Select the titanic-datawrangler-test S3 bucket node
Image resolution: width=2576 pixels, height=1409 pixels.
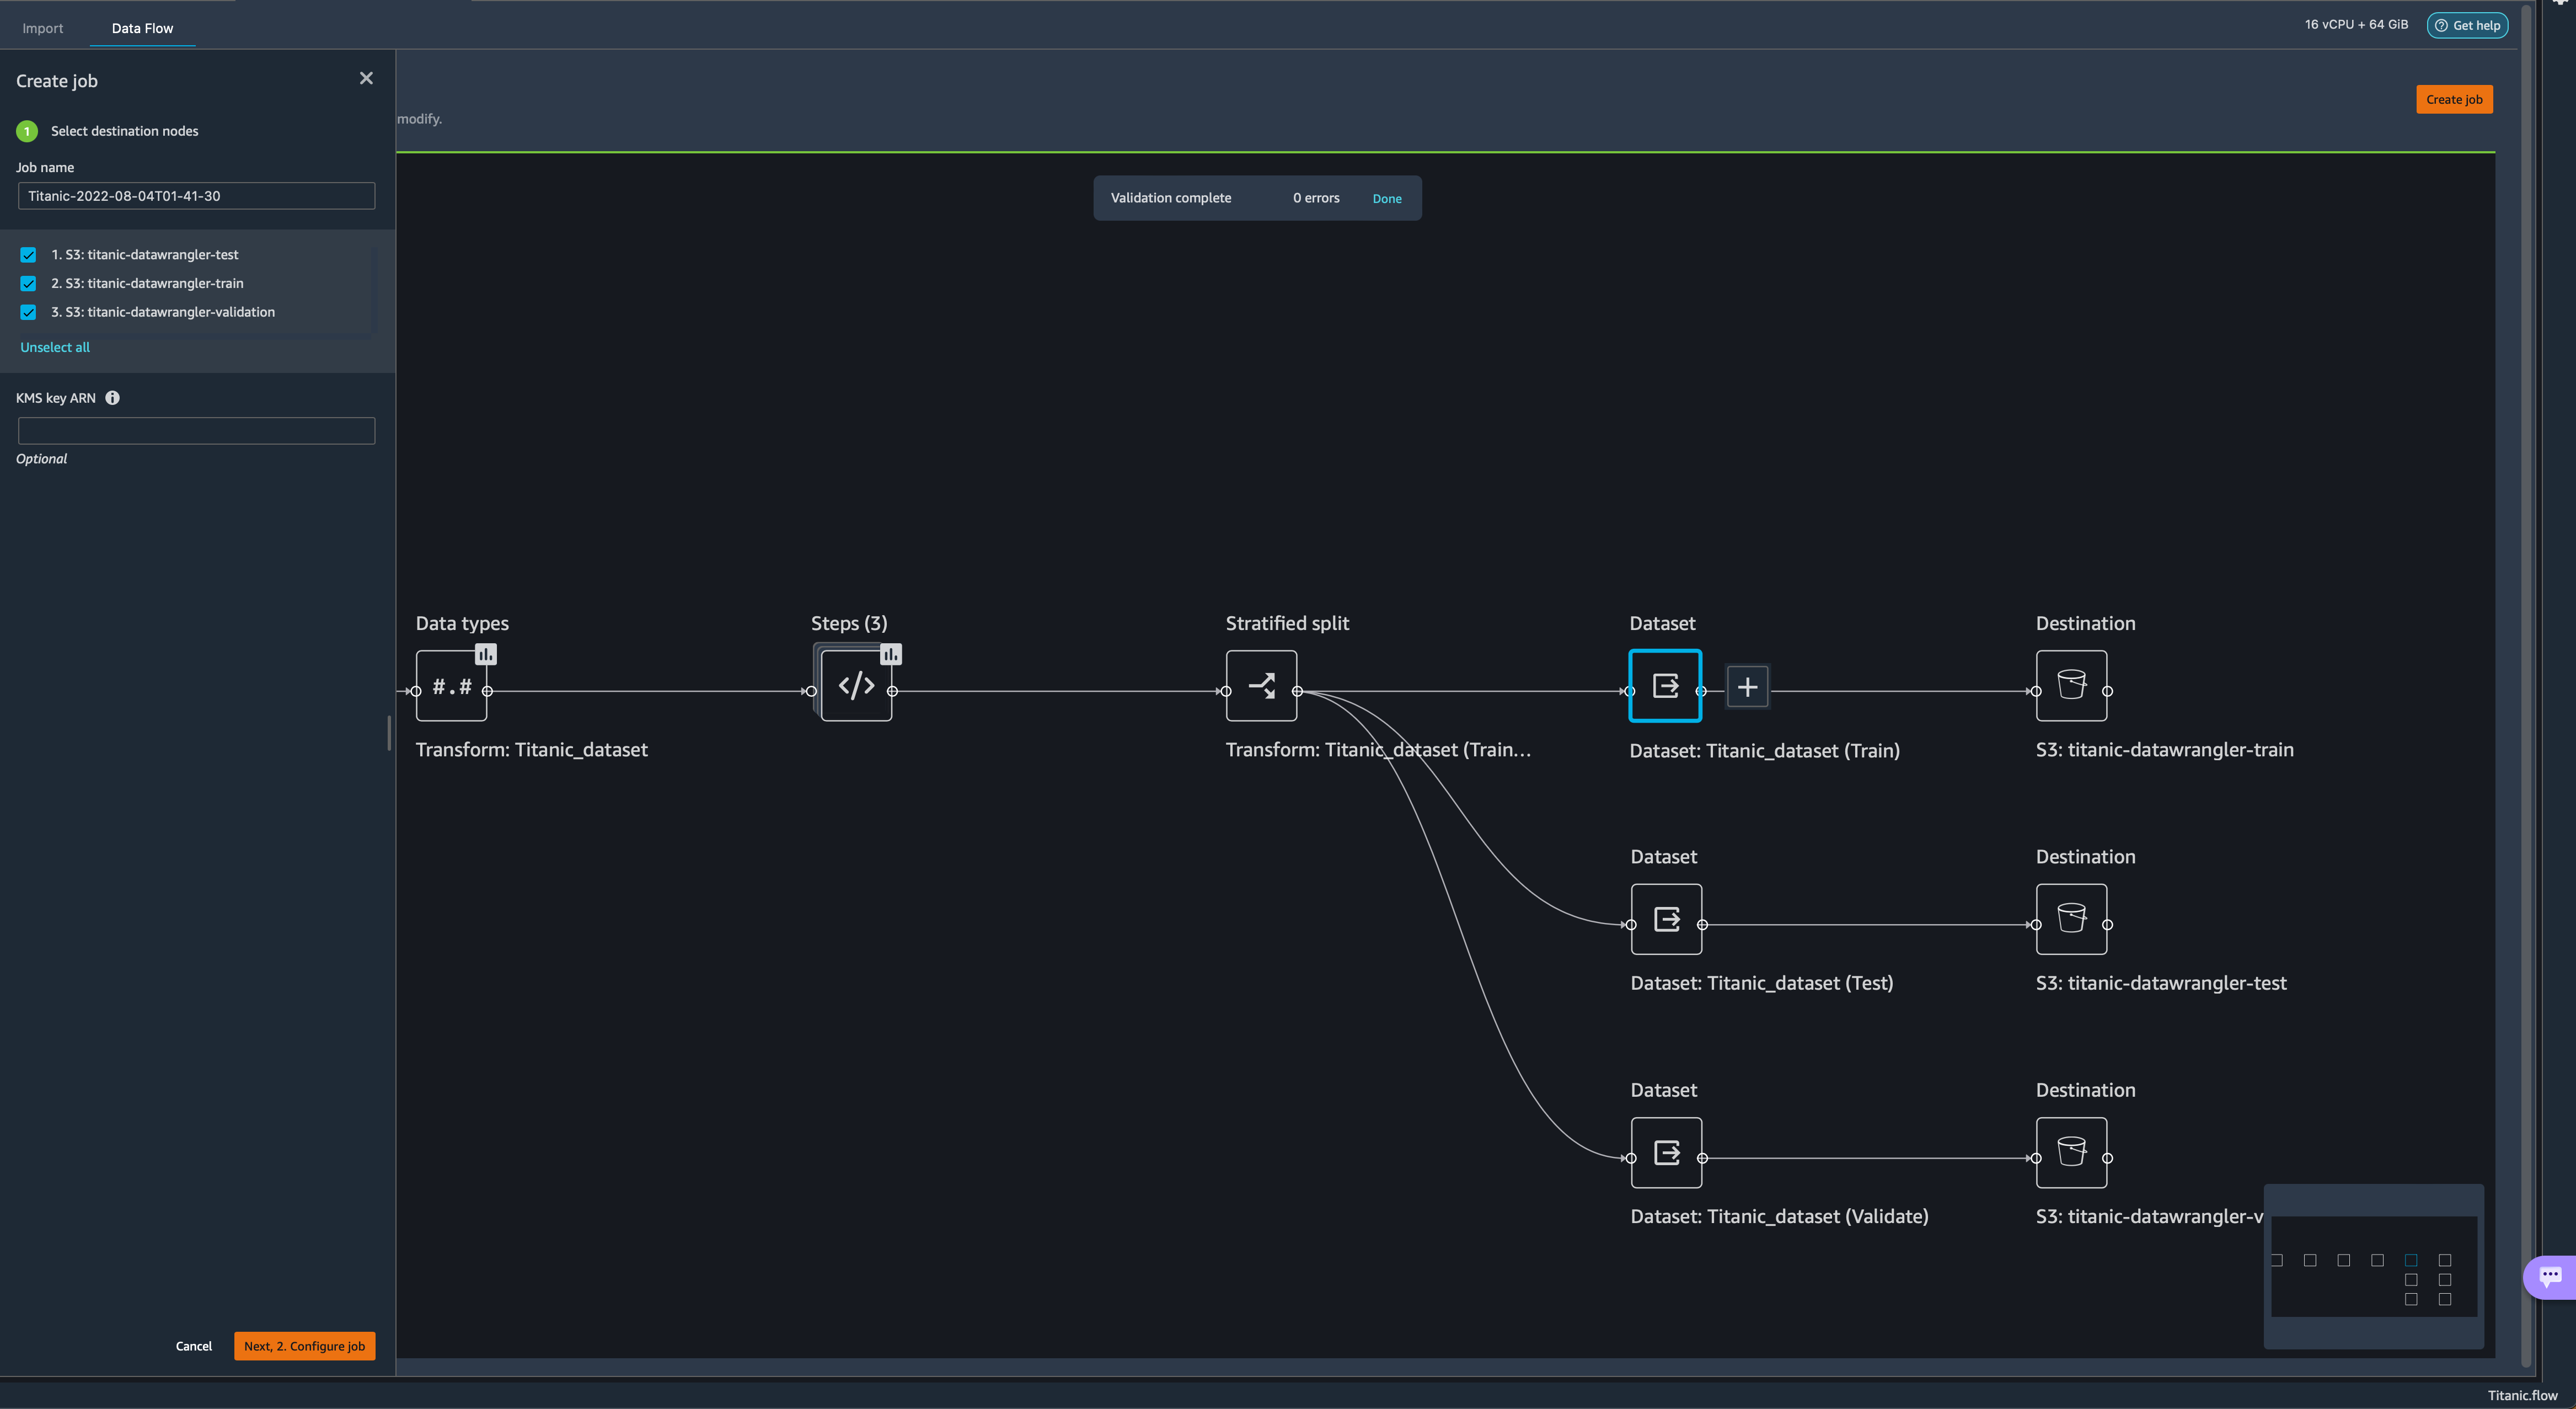(2071, 919)
